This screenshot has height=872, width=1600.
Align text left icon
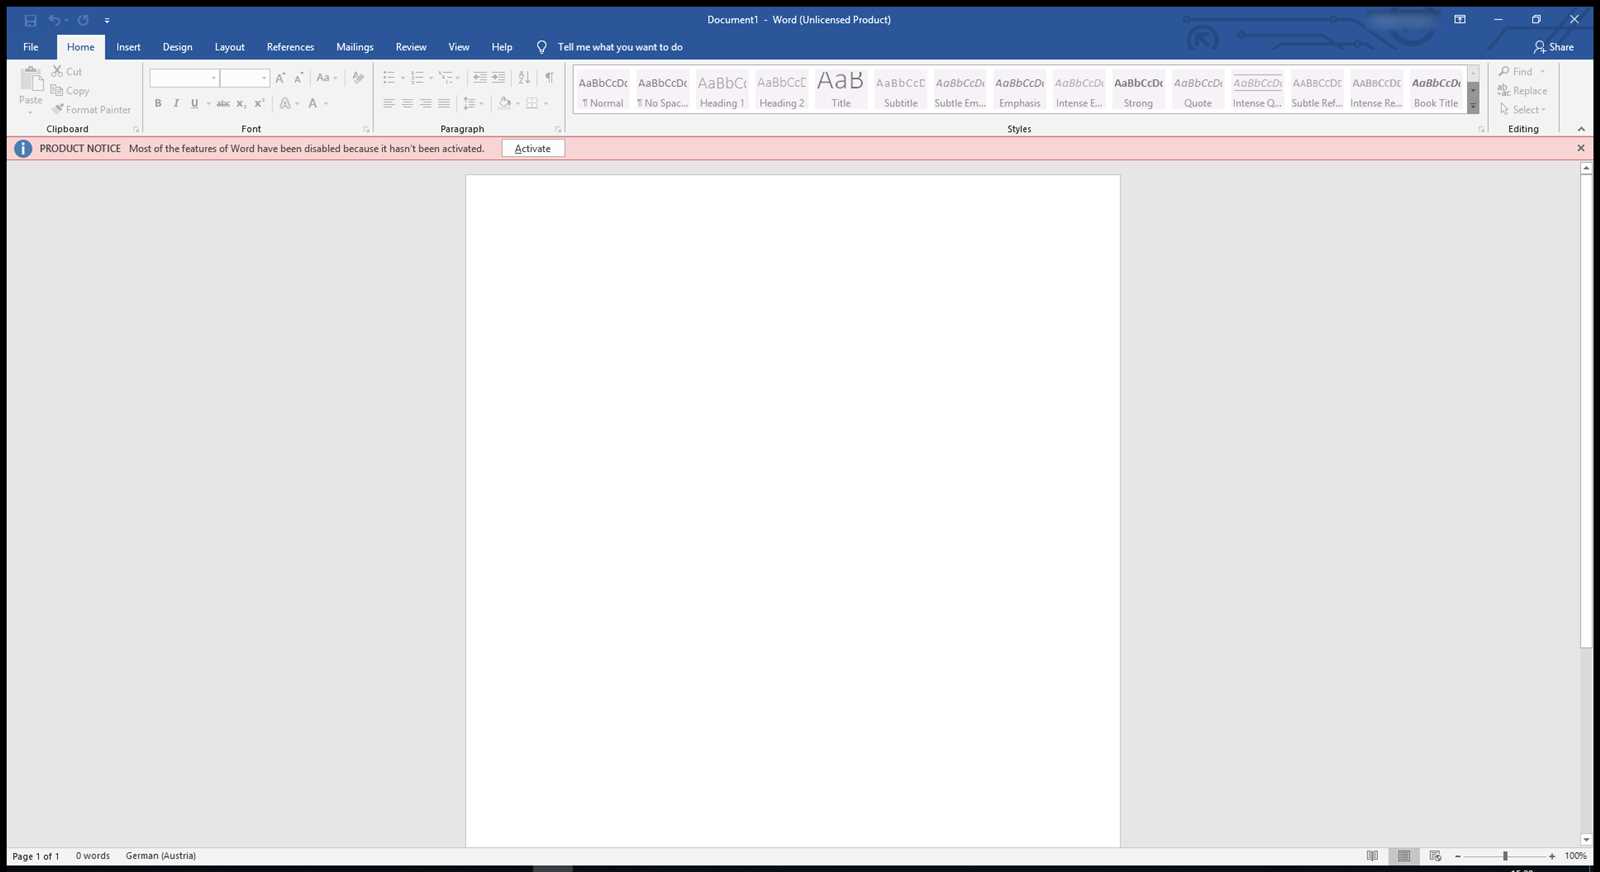(389, 104)
